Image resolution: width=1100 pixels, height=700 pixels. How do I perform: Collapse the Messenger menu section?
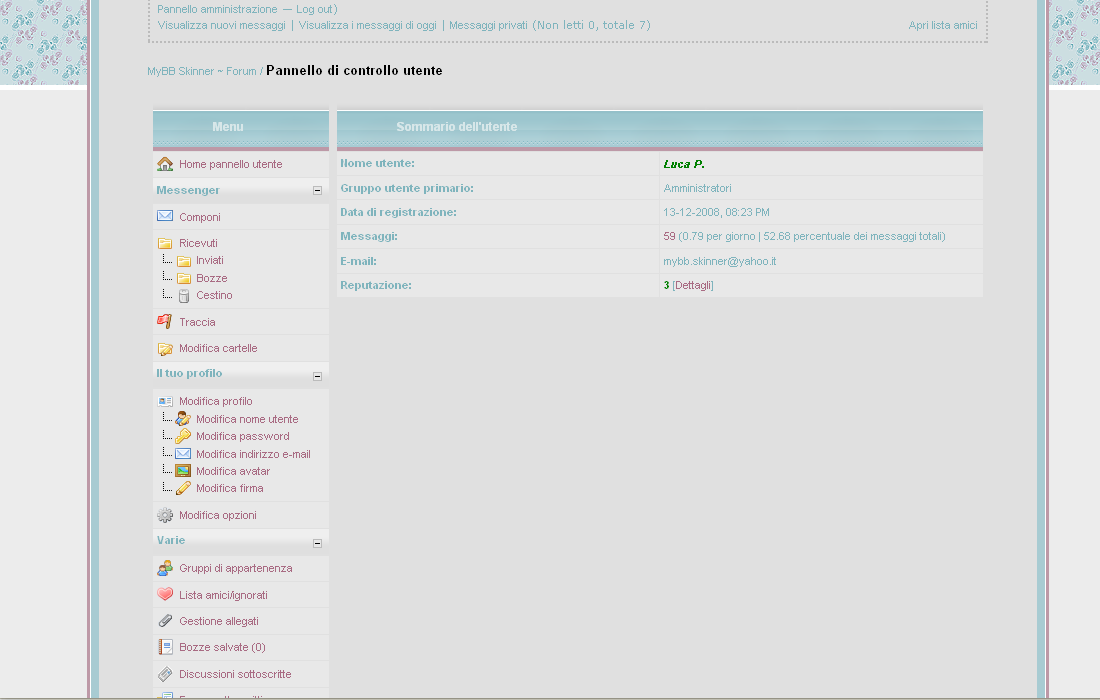click(x=317, y=190)
